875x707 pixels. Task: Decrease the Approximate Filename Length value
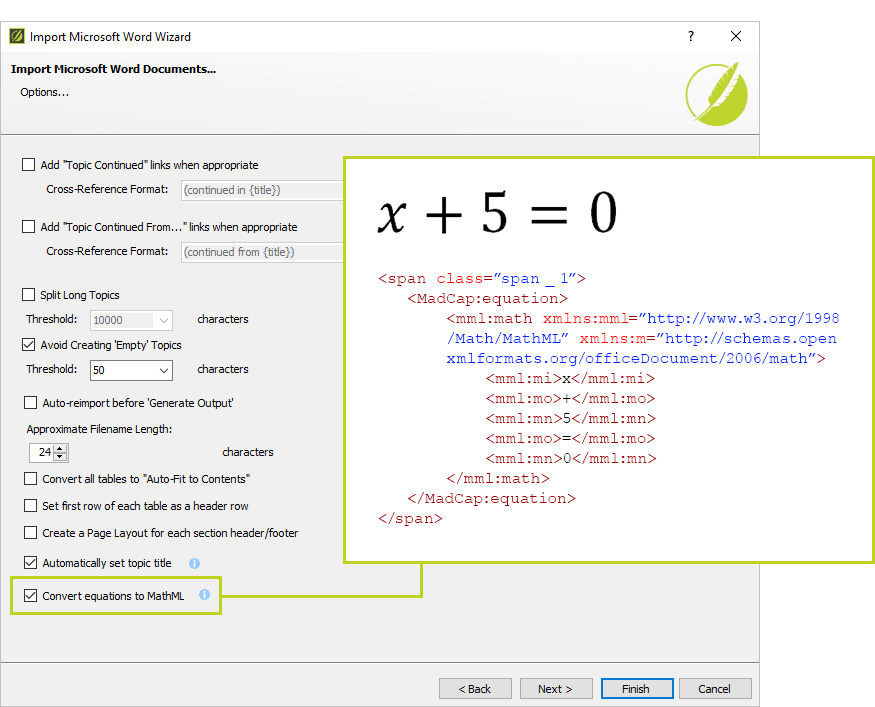coord(60,457)
